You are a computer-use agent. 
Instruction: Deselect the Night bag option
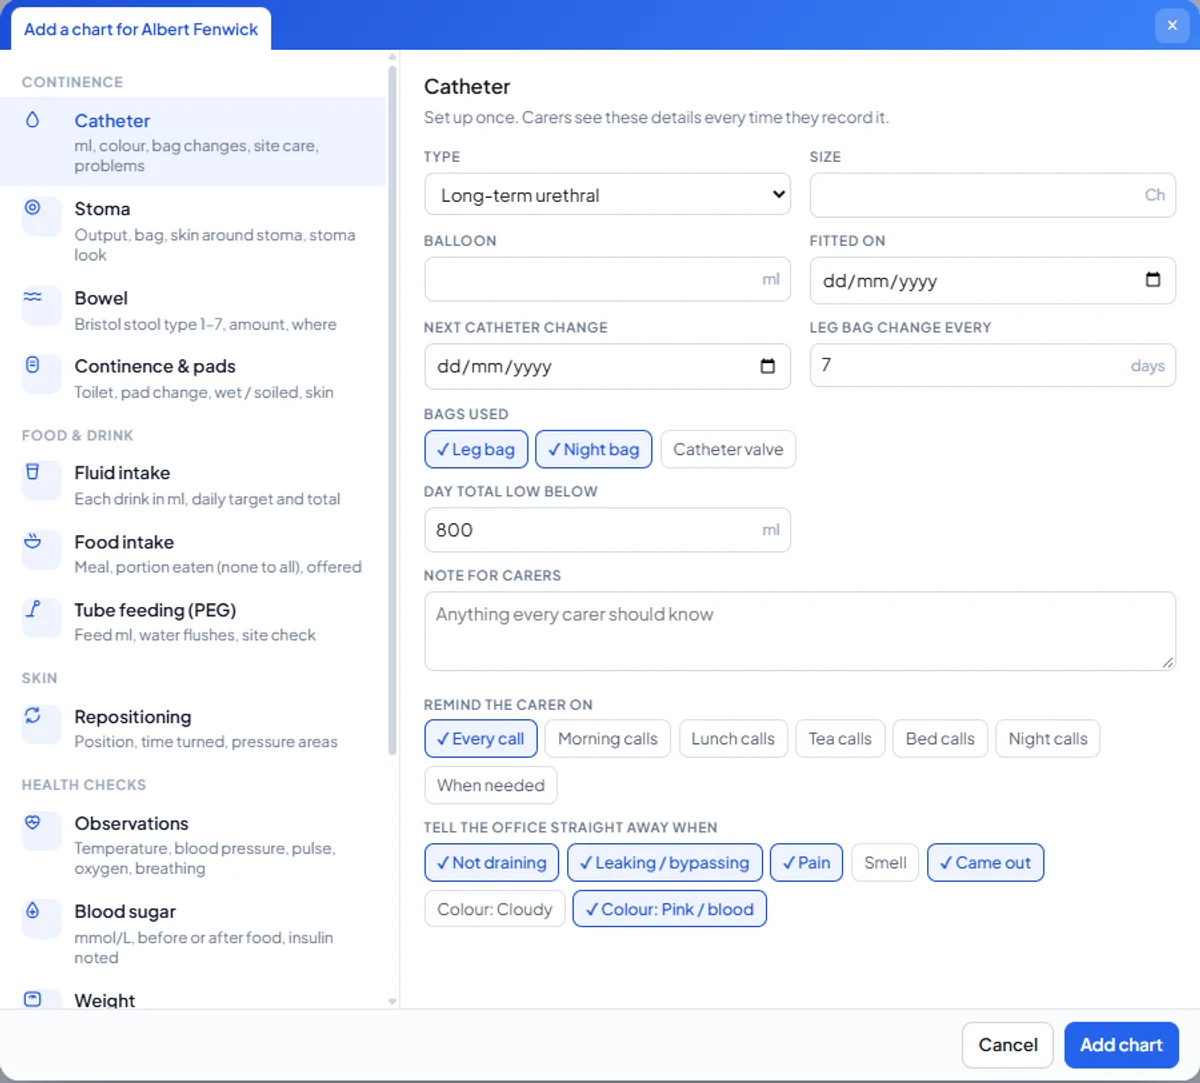click(594, 450)
